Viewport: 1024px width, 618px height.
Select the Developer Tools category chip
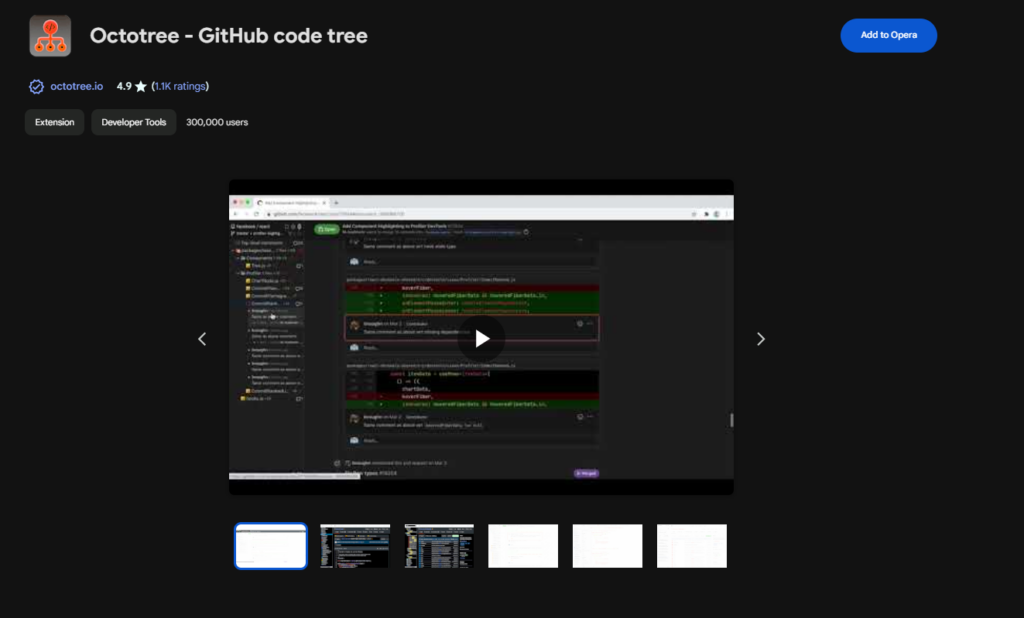point(134,122)
